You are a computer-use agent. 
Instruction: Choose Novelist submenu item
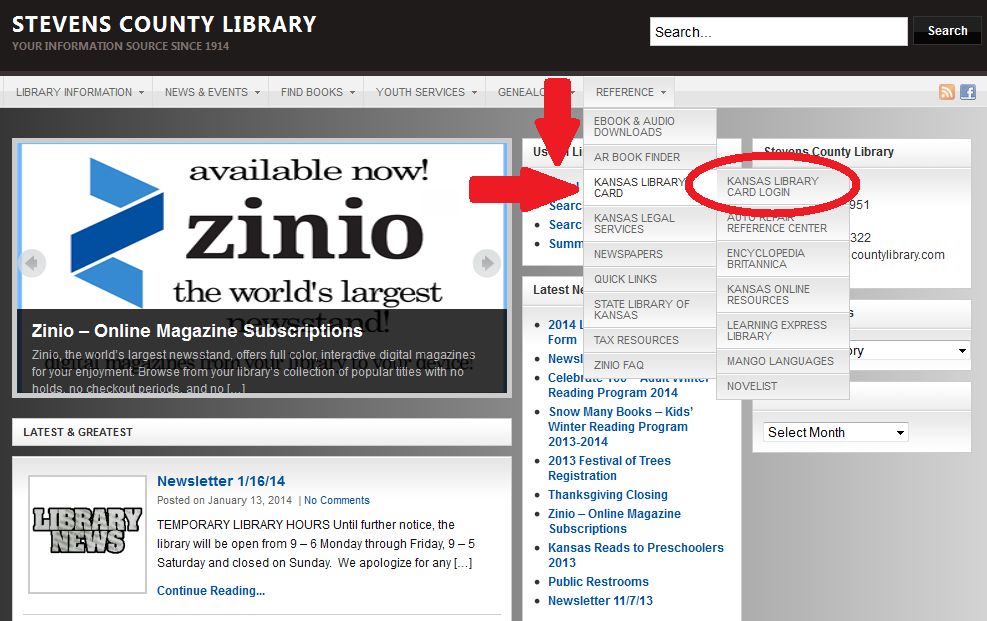coord(782,386)
